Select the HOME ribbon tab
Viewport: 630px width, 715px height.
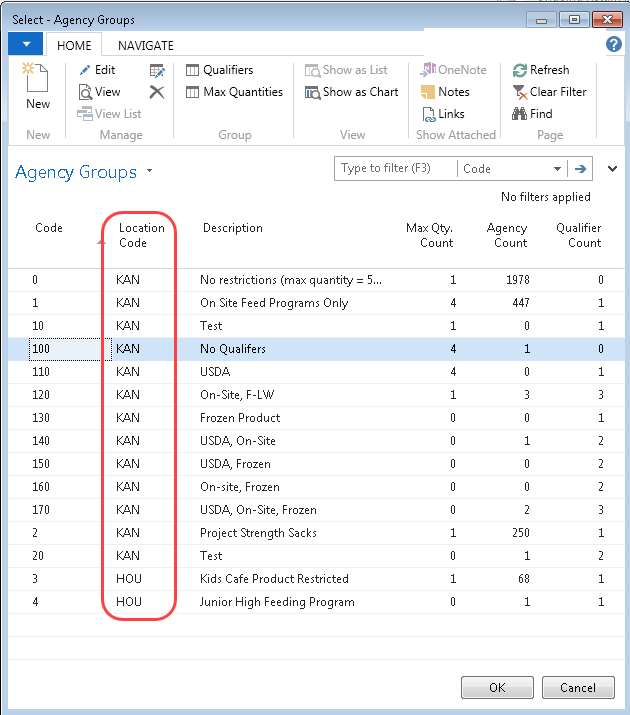74,45
